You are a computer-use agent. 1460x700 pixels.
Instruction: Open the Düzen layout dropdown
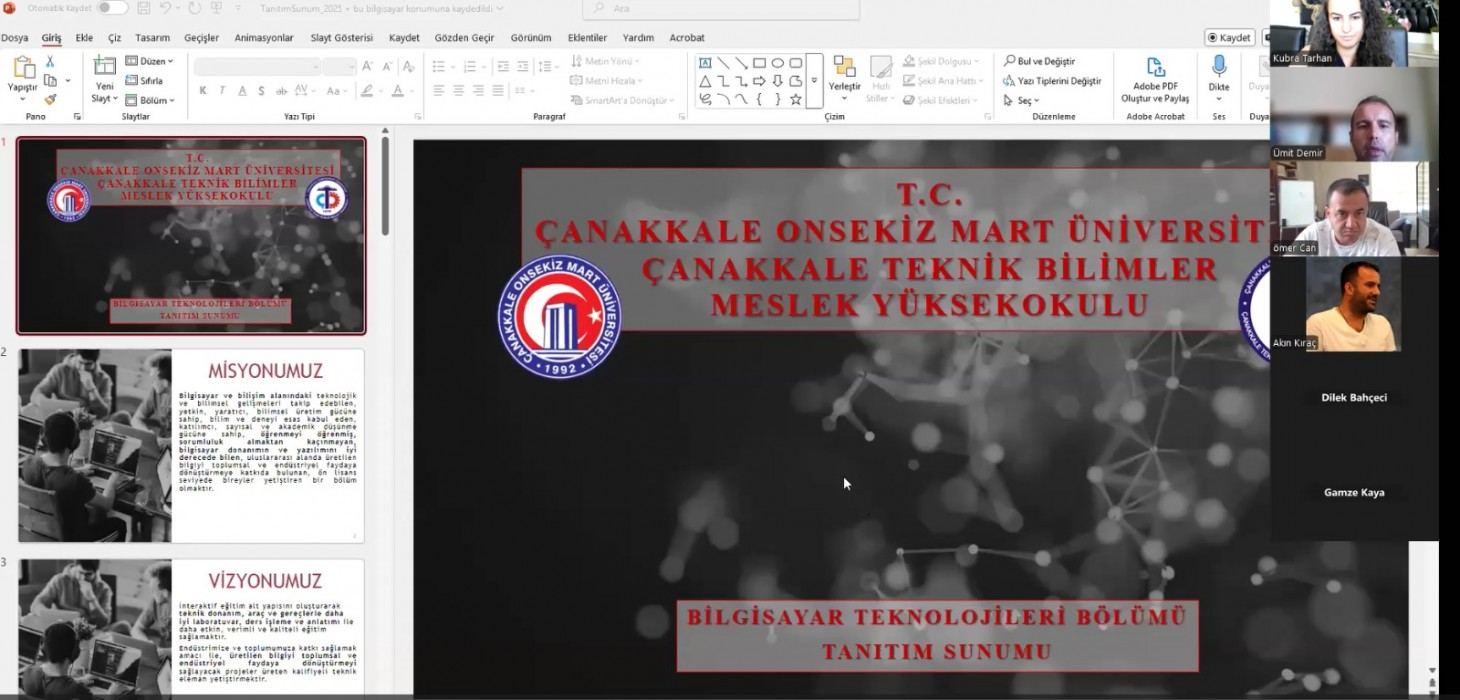[149, 61]
